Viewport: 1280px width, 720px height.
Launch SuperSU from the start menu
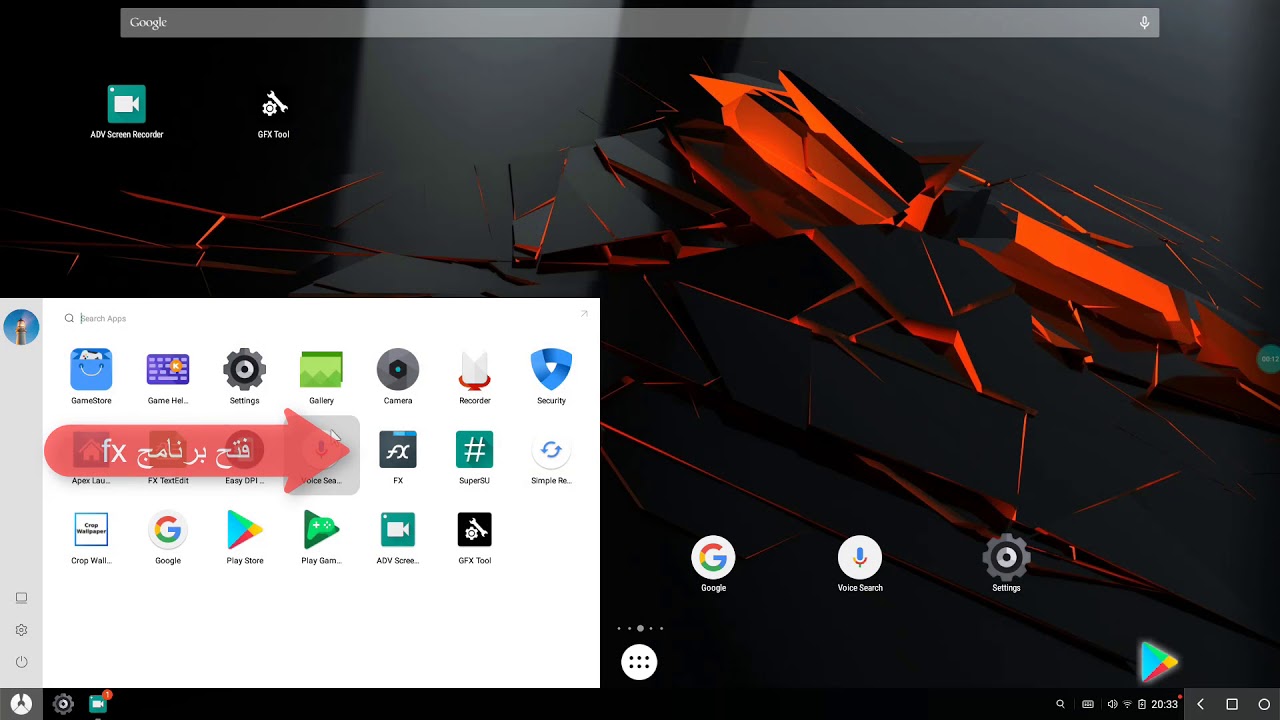(475, 457)
